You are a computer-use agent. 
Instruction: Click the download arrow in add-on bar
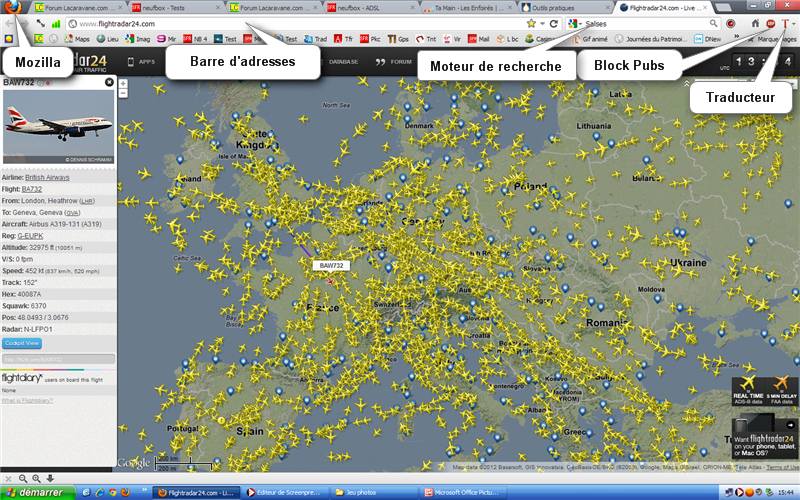[50, 479]
